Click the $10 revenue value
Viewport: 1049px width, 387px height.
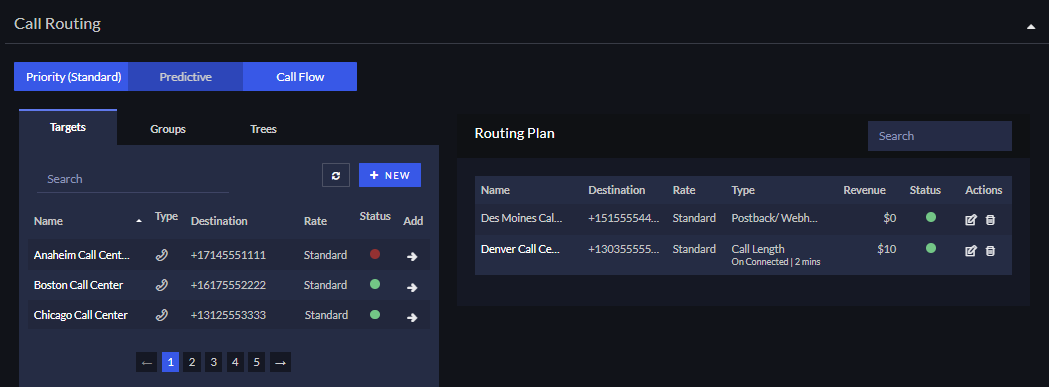pos(886,249)
